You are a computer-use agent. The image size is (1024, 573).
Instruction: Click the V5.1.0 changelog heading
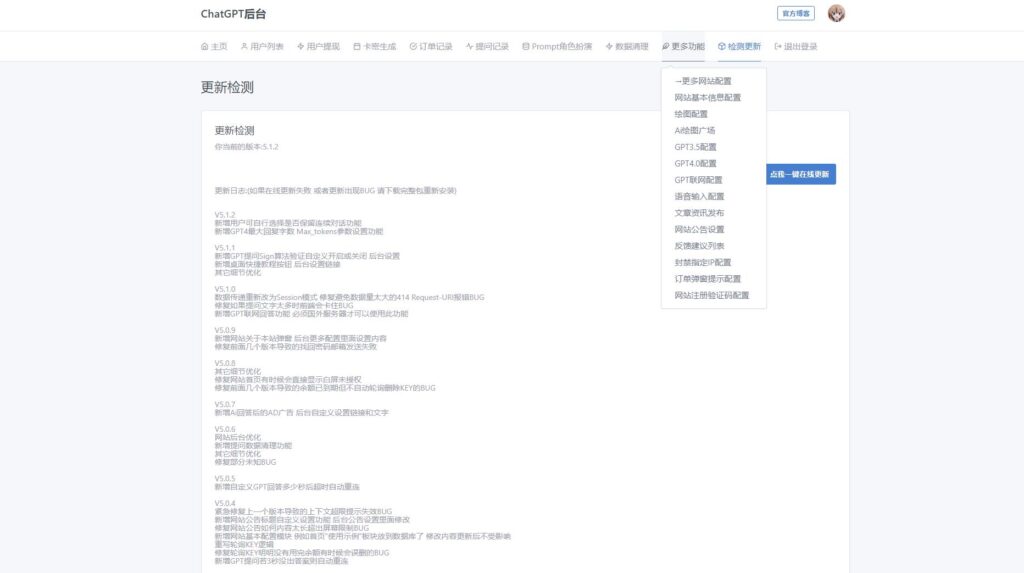(225, 289)
